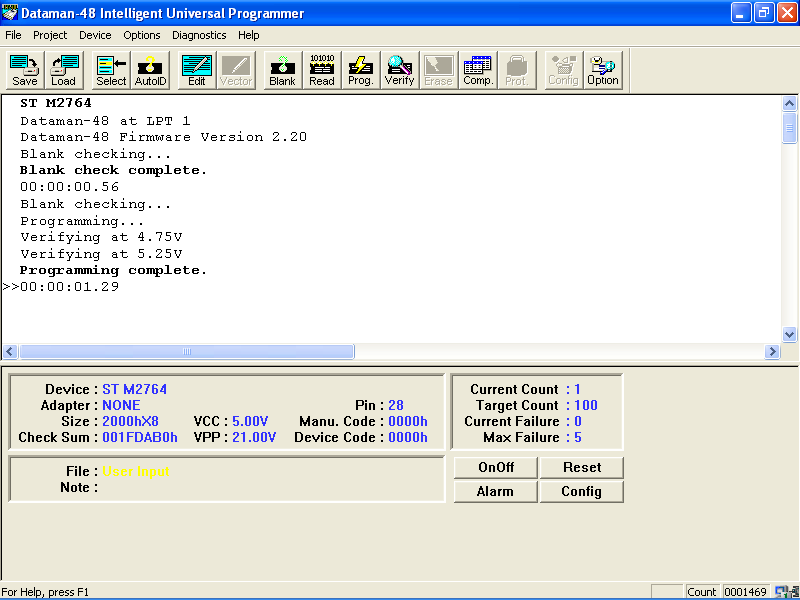The image size is (800, 600).
Task: Click the greyed Vector toolbar icon
Action: point(236,70)
